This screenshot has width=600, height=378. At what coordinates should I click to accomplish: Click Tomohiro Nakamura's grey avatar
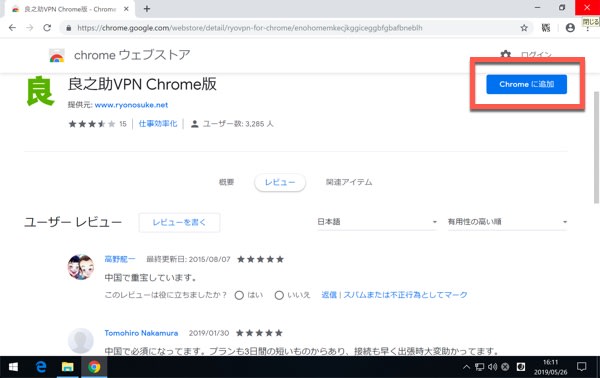pos(81,341)
